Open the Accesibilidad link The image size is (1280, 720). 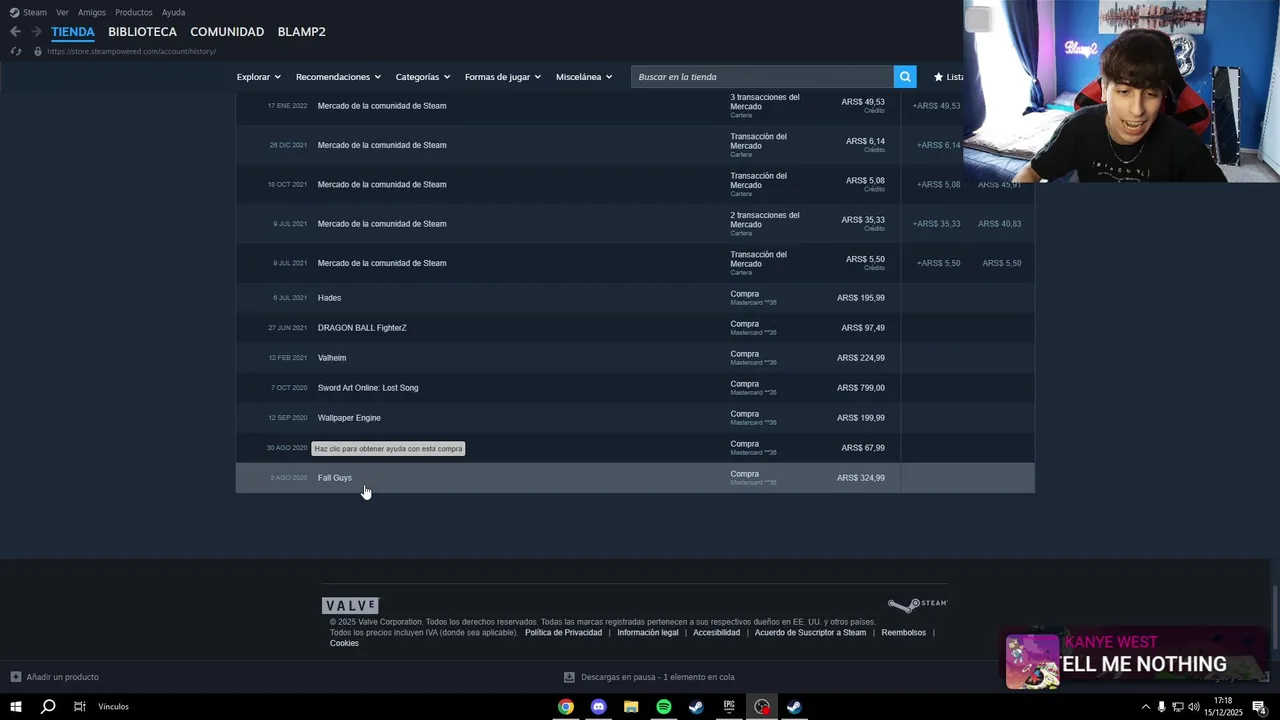tap(716, 633)
